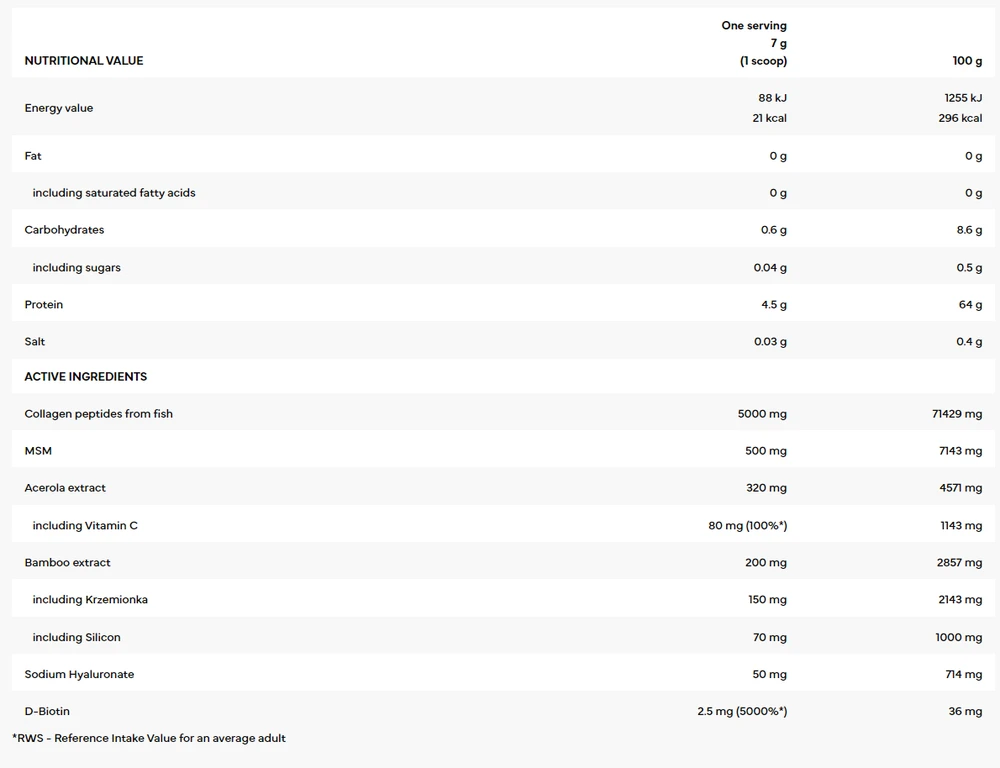Screen dimensions: 1000x768
Task: Select the 2.5 mg (5000%*) biotin value
Action: click(742, 711)
